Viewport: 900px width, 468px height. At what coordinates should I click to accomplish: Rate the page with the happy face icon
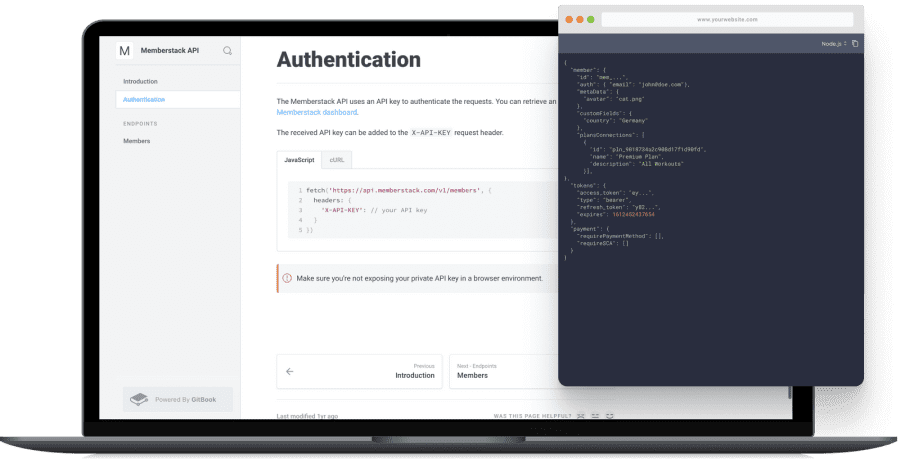(x=610, y=416)
